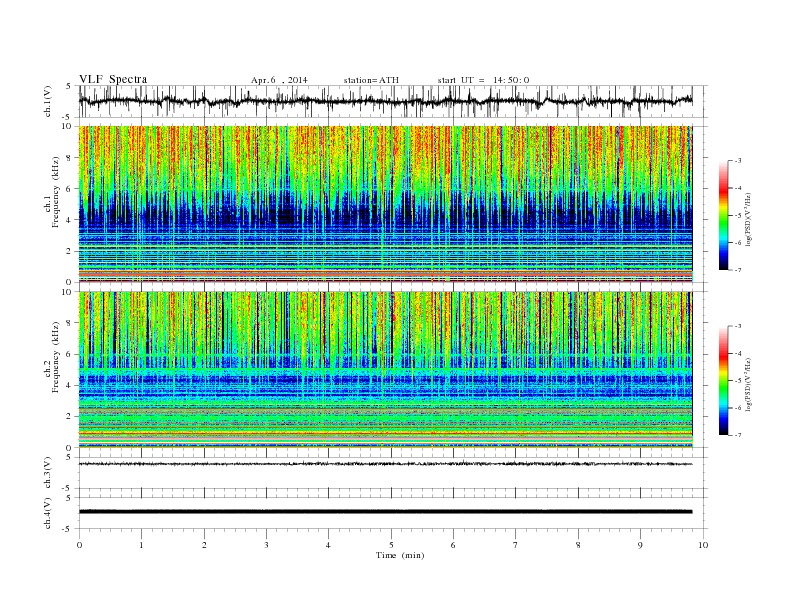Image resolution: width=792 pixels, height=612 pixels.
Task: Select the "Time (min)" axis label
Action: (400, 555)
